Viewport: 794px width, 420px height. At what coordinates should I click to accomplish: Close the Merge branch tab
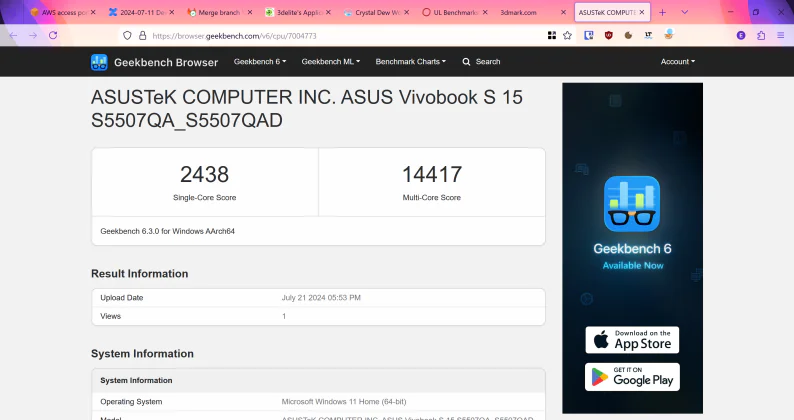click(250, 12)
